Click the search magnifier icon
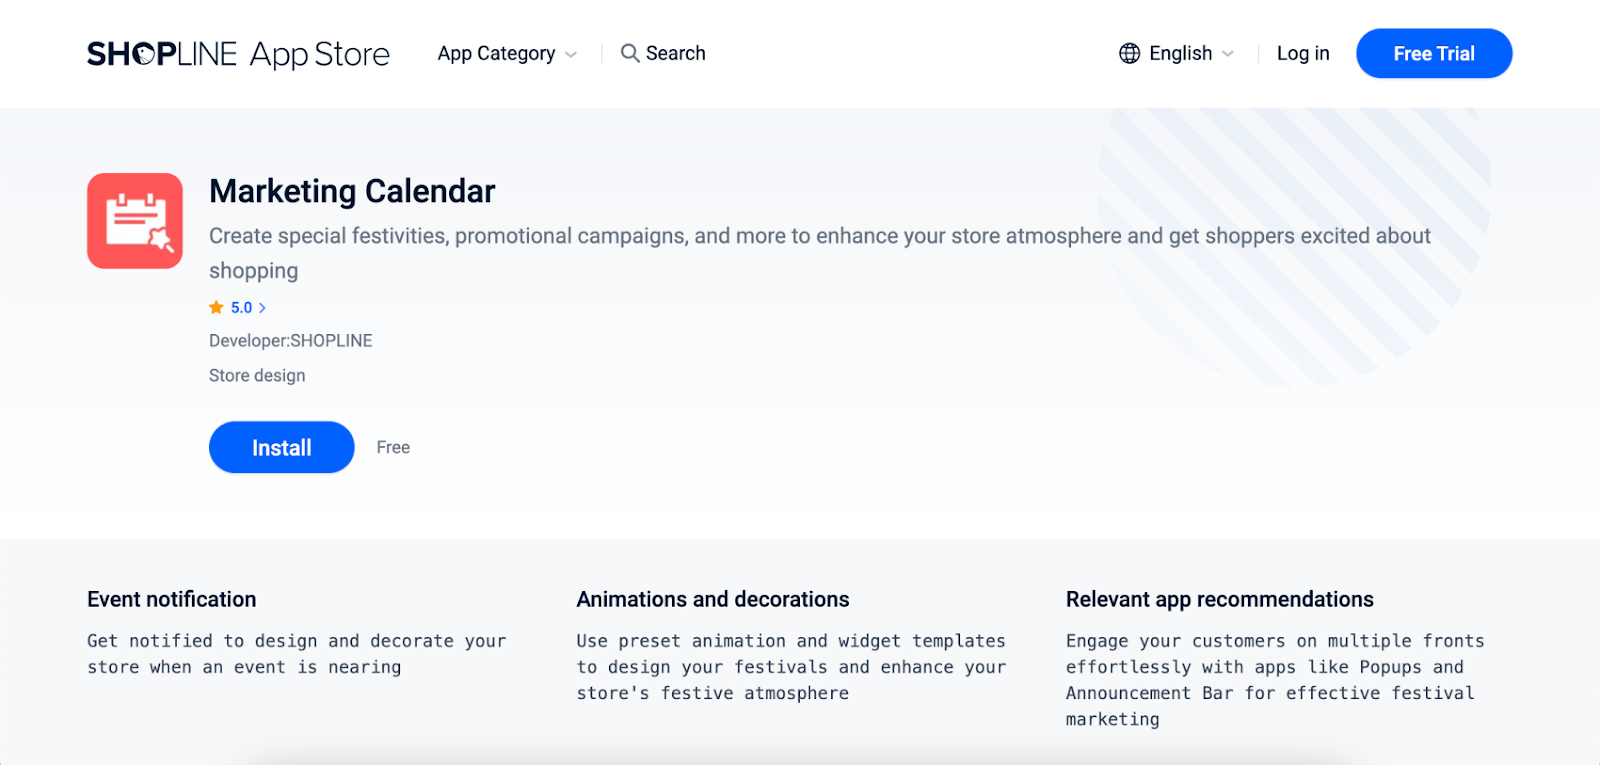This screenshot has height=765, width=1600. coord(629,53)
